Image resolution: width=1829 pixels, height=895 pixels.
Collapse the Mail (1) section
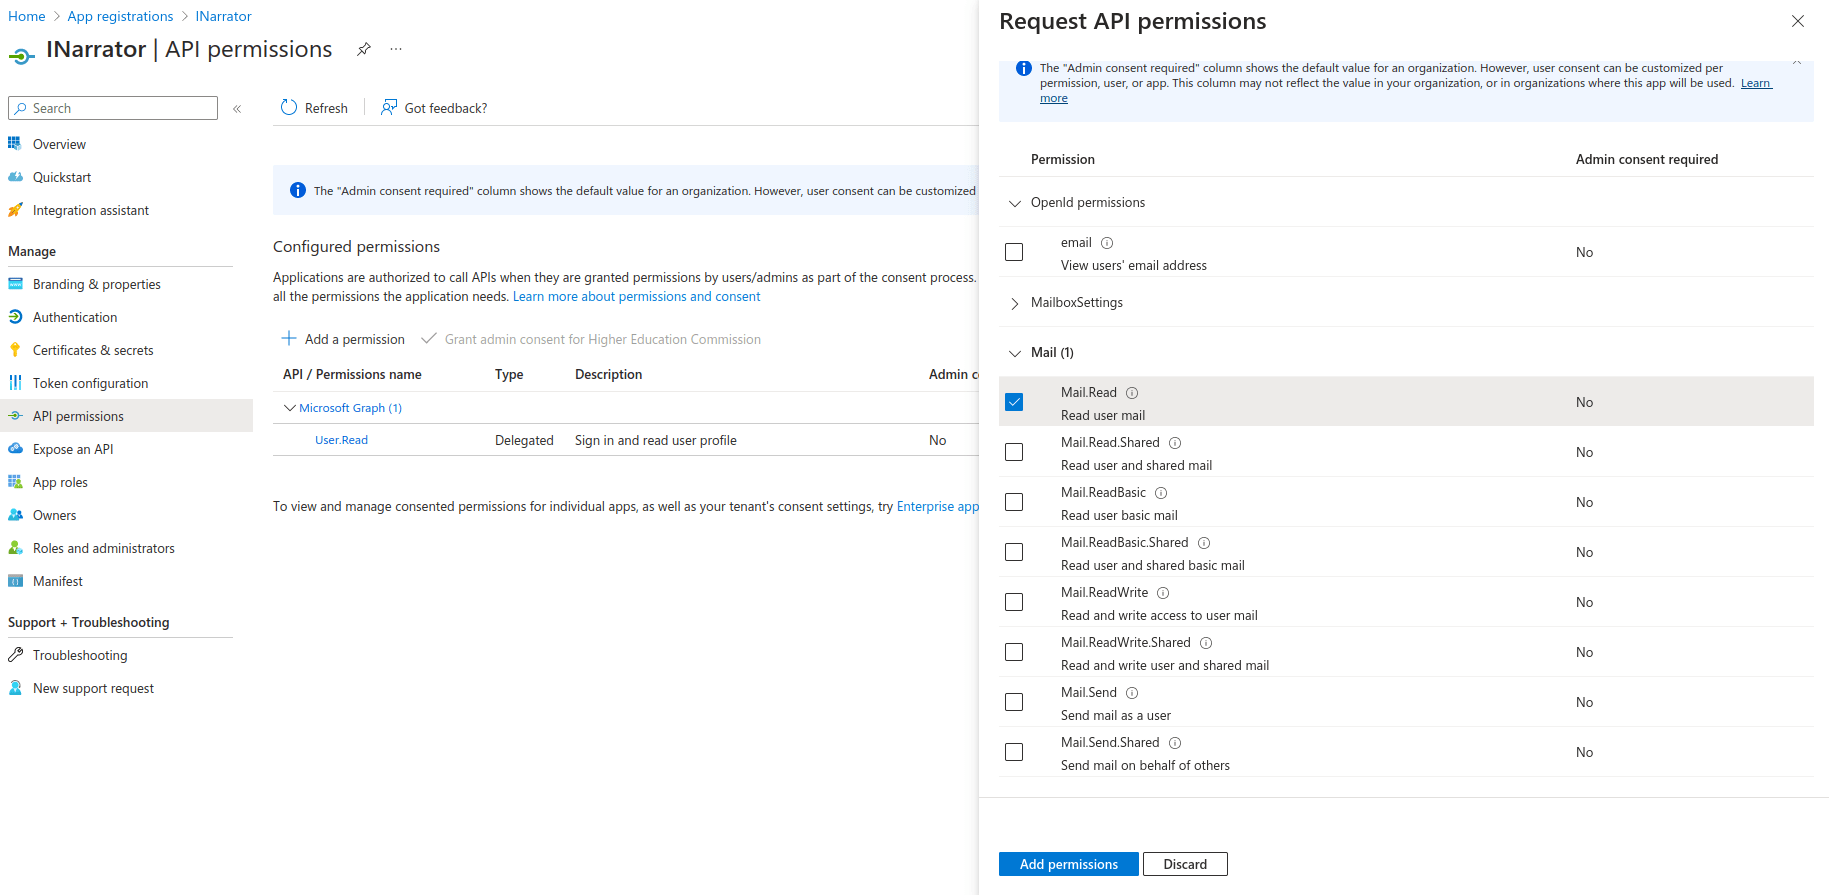1015,353
